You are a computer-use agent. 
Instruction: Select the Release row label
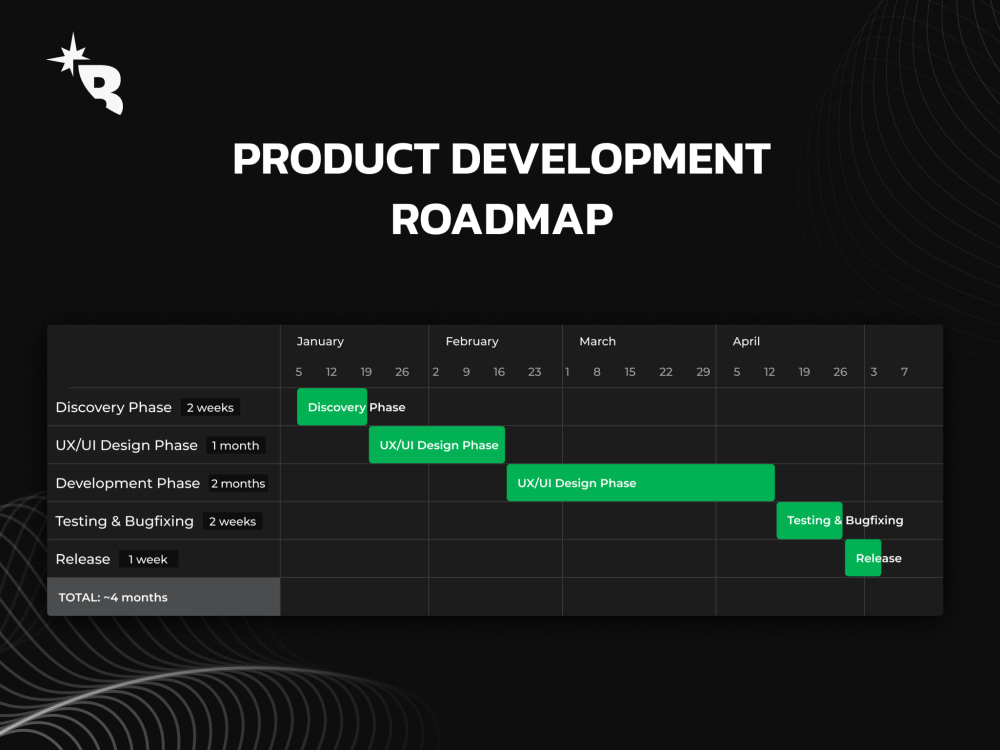(83, 559)
